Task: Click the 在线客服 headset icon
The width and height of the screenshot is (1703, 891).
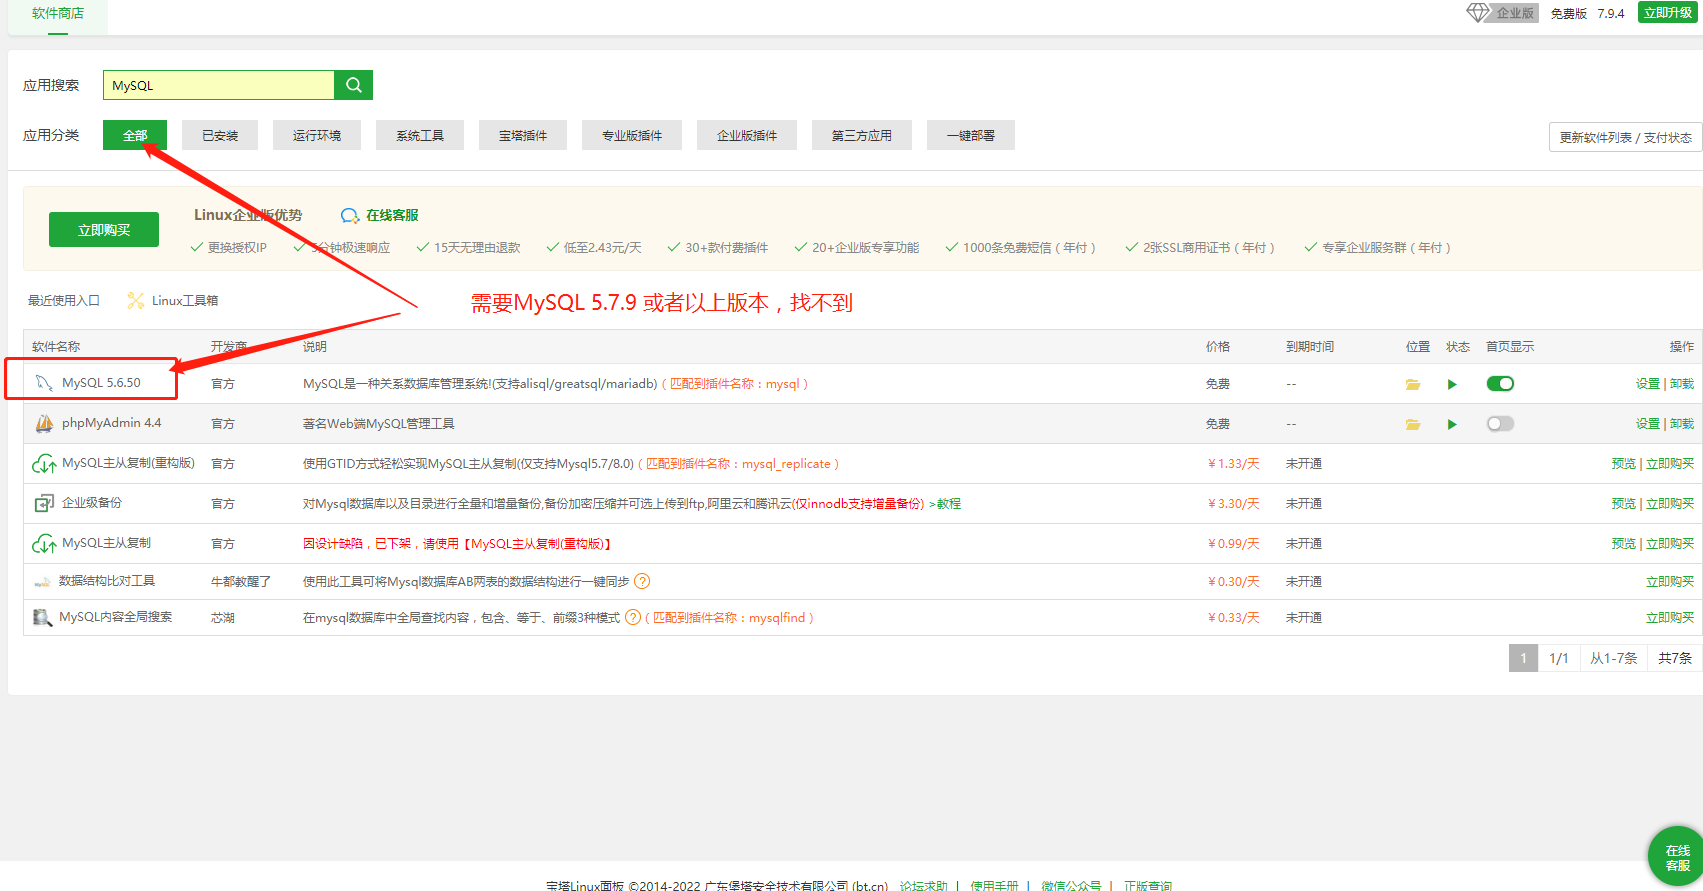Action: coord(350,215)
